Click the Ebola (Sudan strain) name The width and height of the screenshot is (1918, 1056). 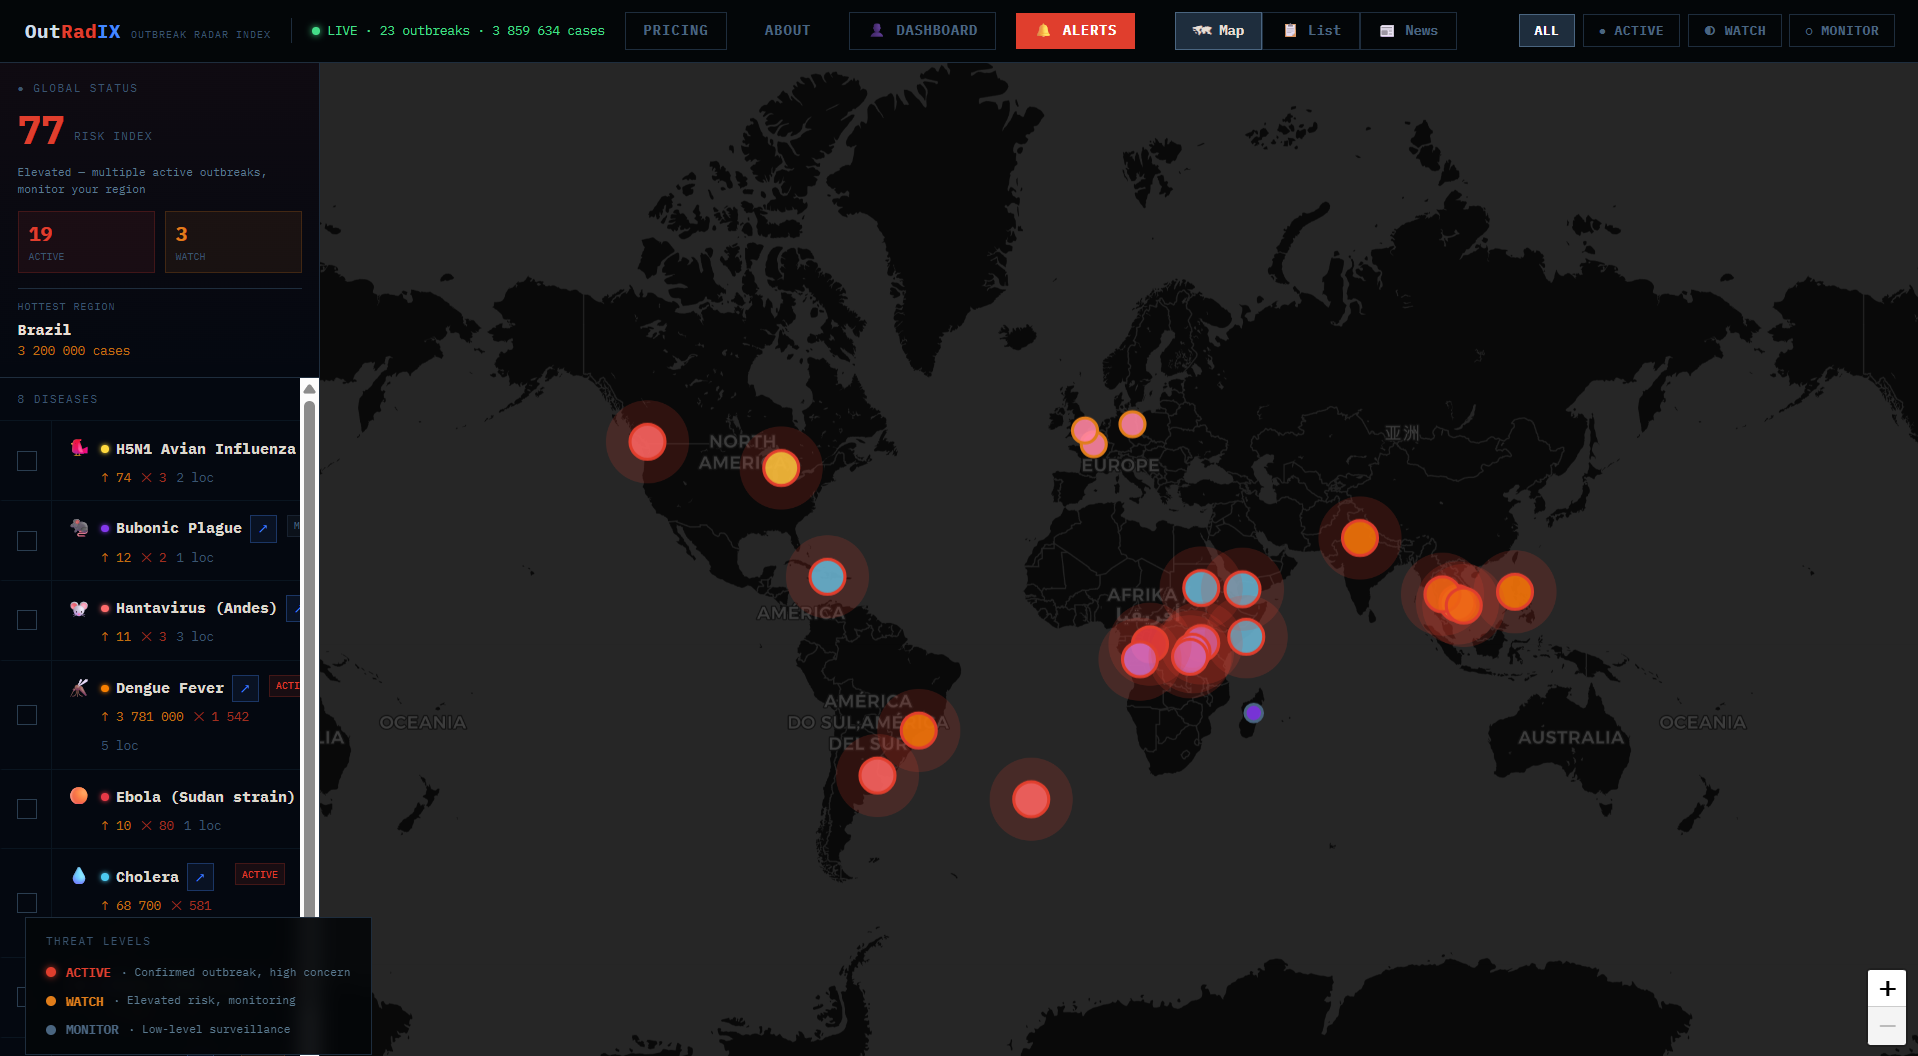pos(205,797)
